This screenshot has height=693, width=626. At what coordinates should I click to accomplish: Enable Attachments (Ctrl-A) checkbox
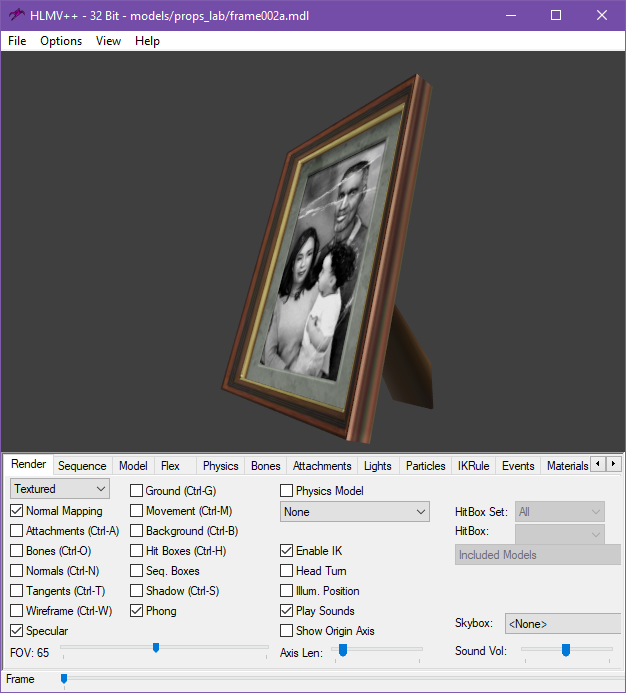16,530
